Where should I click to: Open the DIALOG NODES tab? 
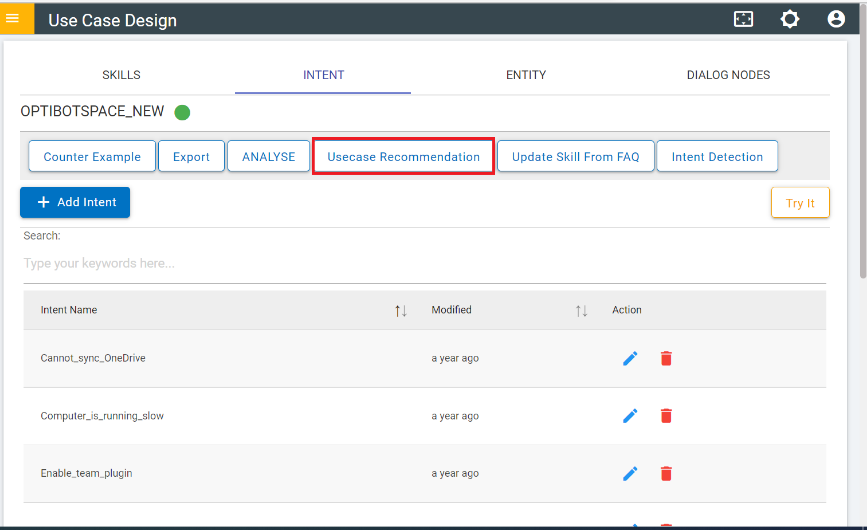pos(728,75)
